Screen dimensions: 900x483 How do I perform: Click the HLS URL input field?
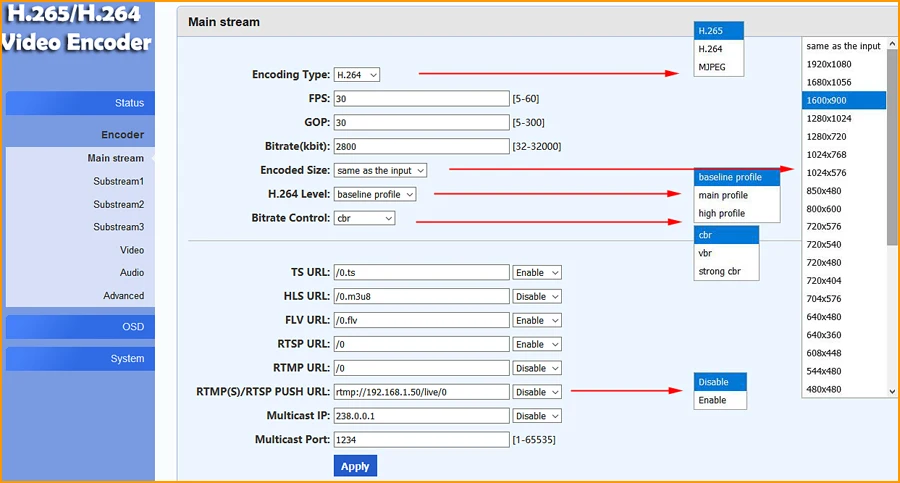[421, 296]
